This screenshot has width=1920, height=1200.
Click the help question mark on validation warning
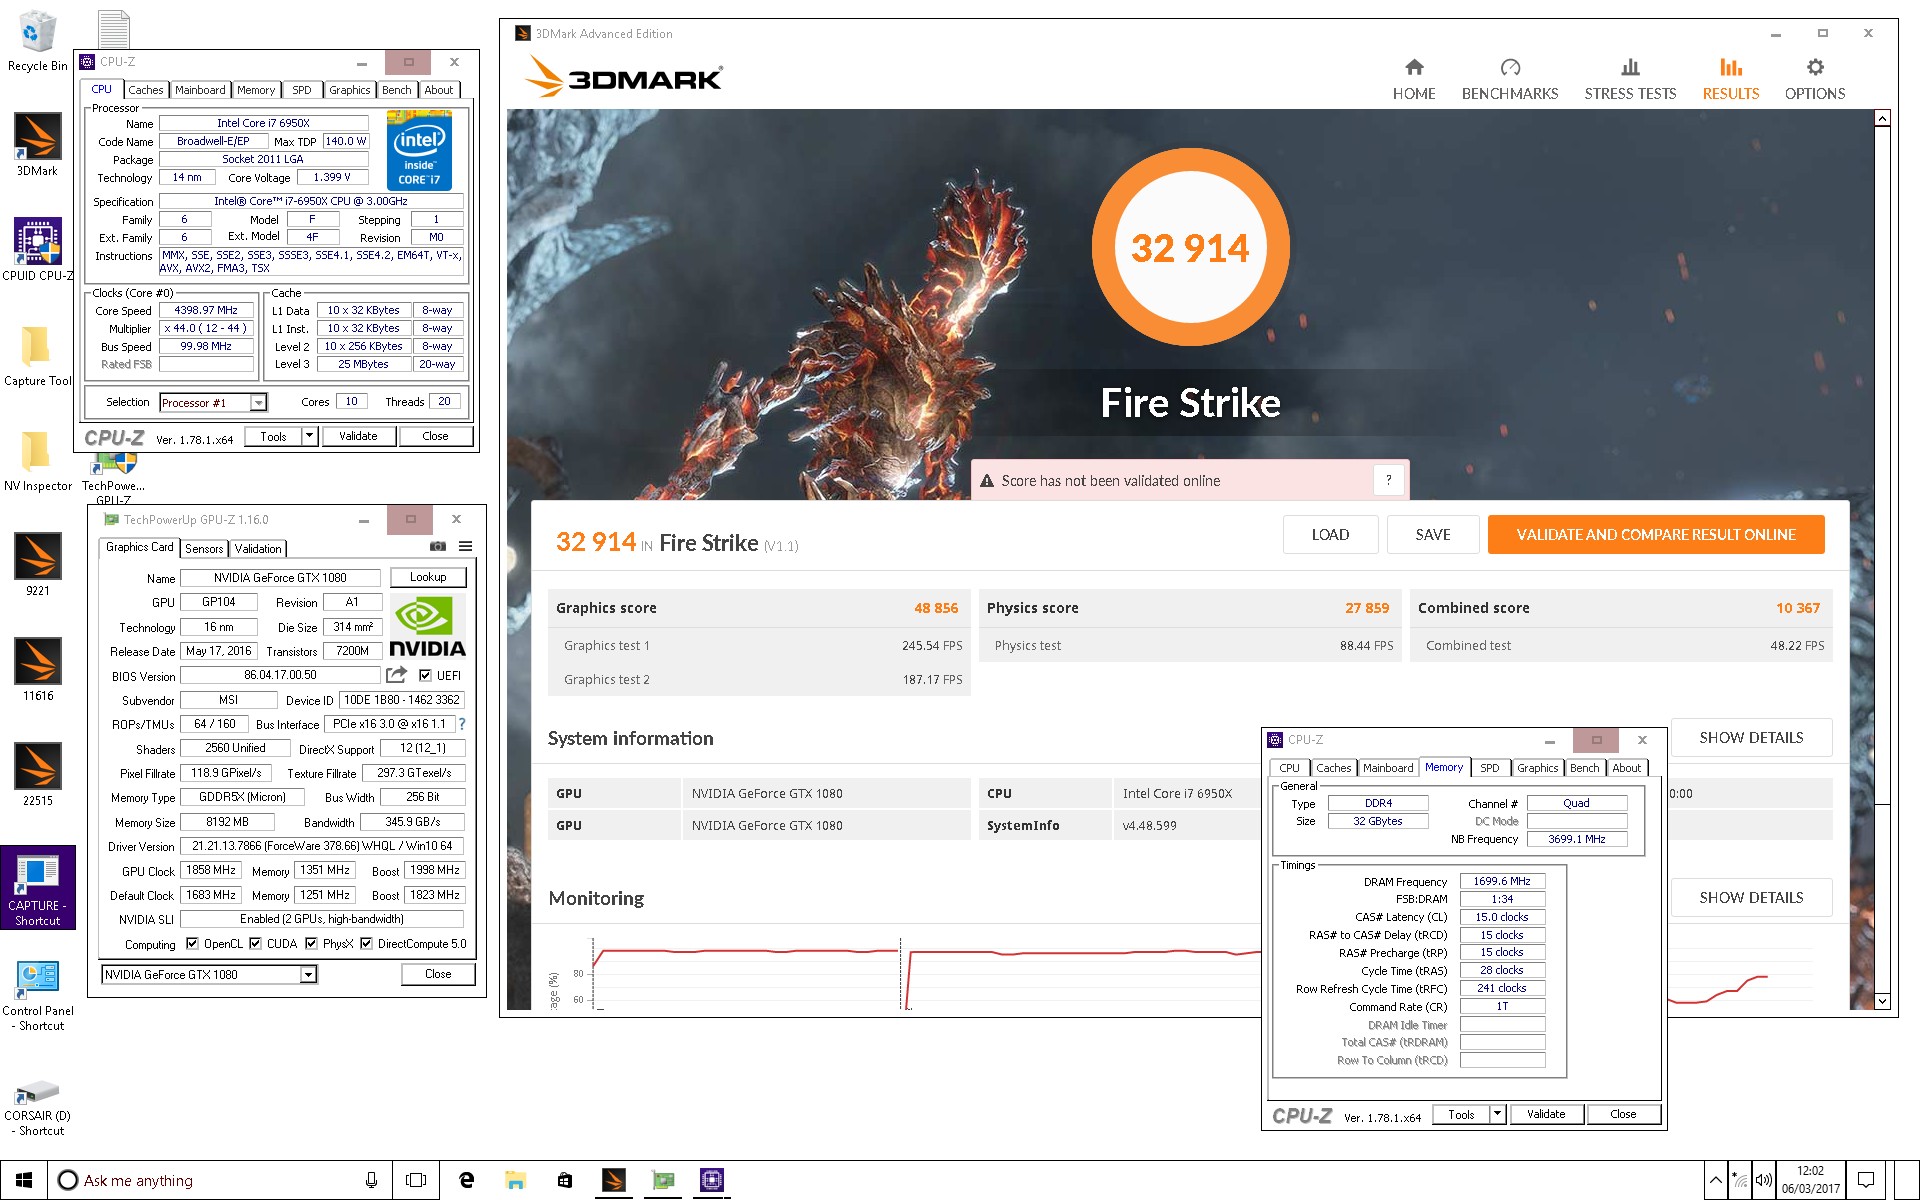click(x=1388, y=480)
